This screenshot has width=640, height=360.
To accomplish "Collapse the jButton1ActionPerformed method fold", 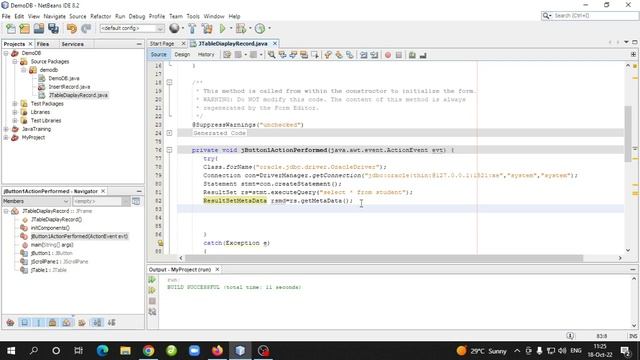I will (169, 150).
